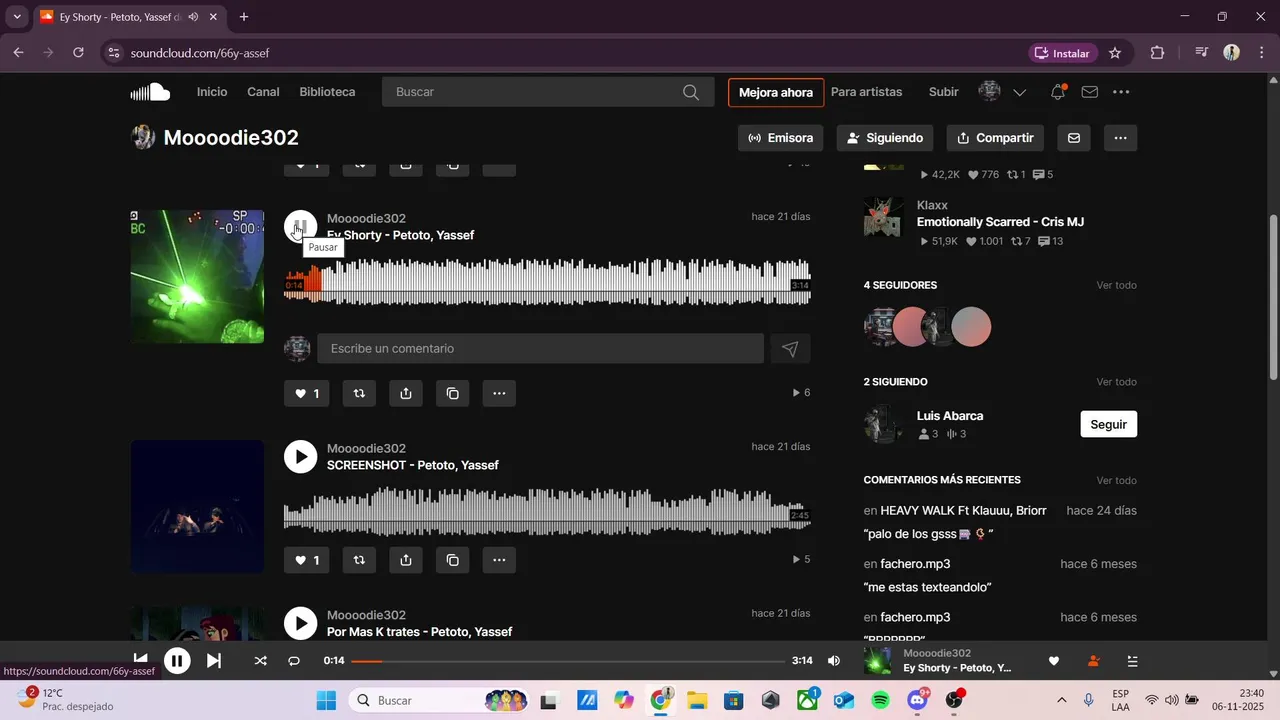Bookmark this page with star icon
The width and height of the screenshot is (1280, 720).
tap(1115, 53)
